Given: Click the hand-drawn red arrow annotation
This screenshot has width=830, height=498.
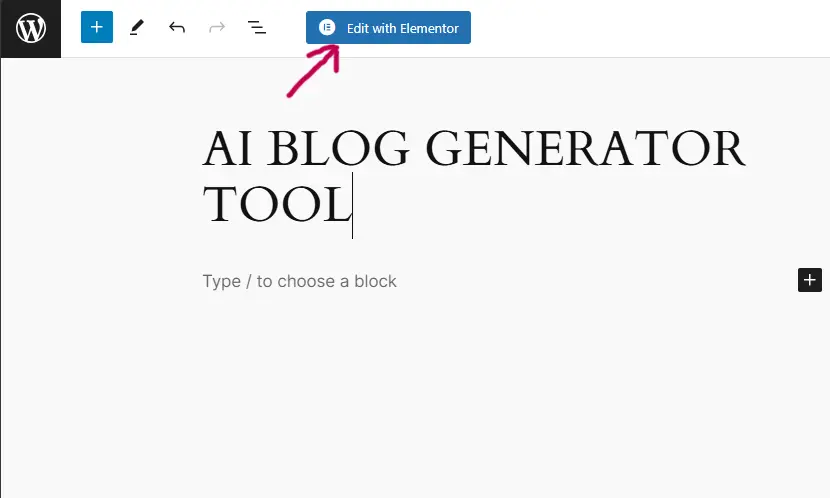Looking at the screenshot, I should click(313, 73).
